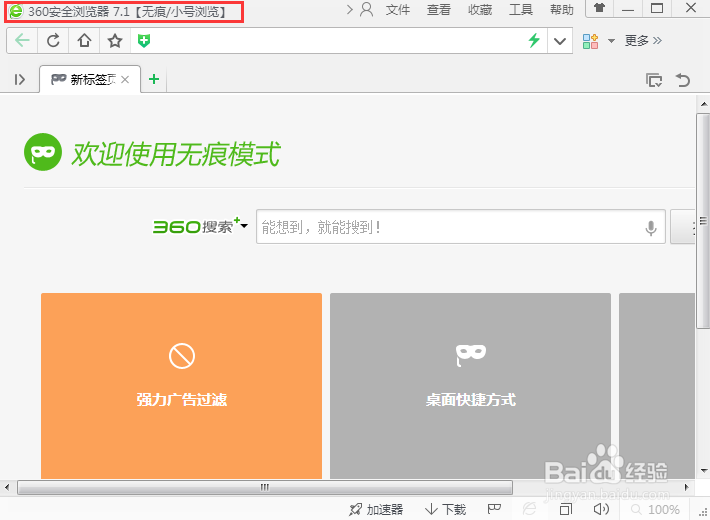Click the search submit button
710x520 pixels.
point(682,227)
